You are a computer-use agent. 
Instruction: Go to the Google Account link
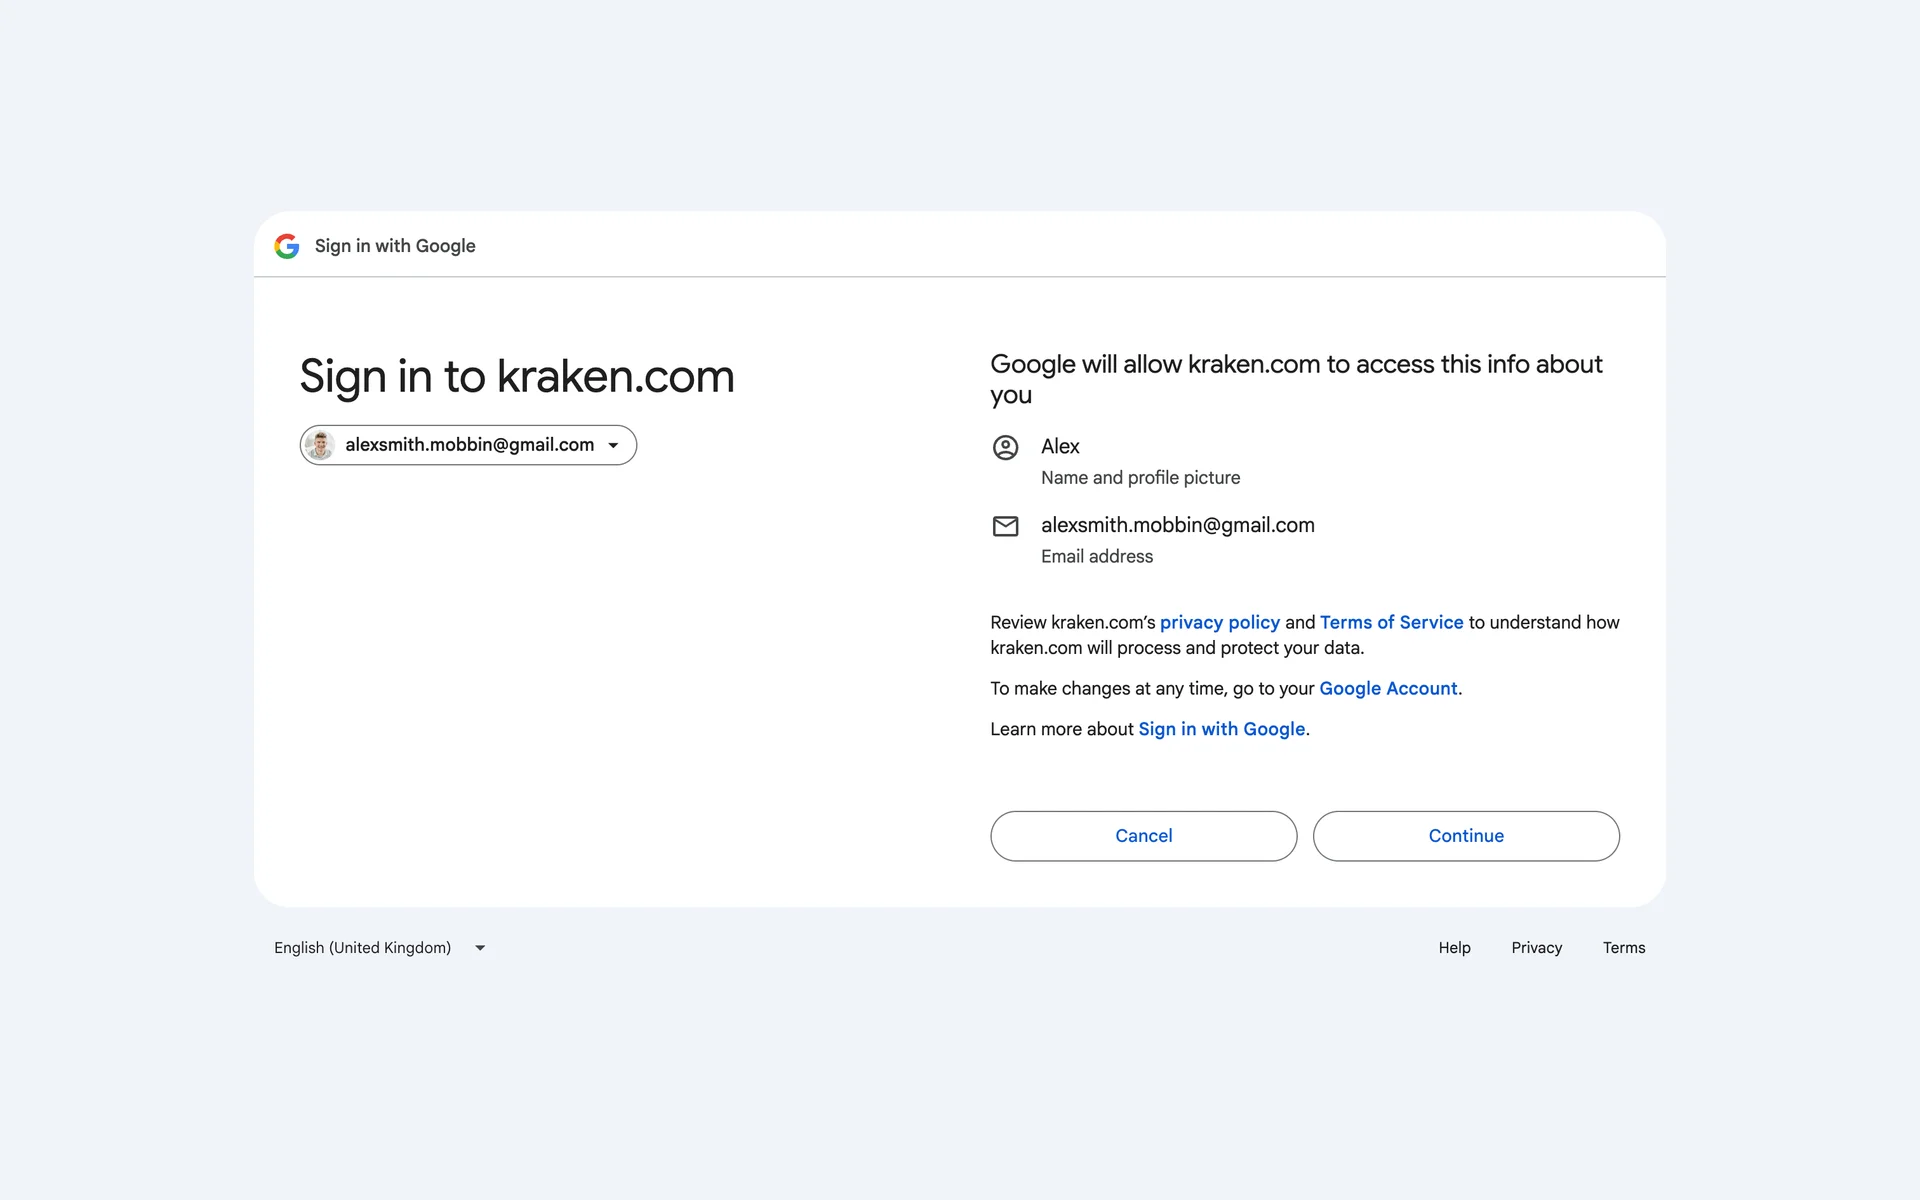(1388, 688)
